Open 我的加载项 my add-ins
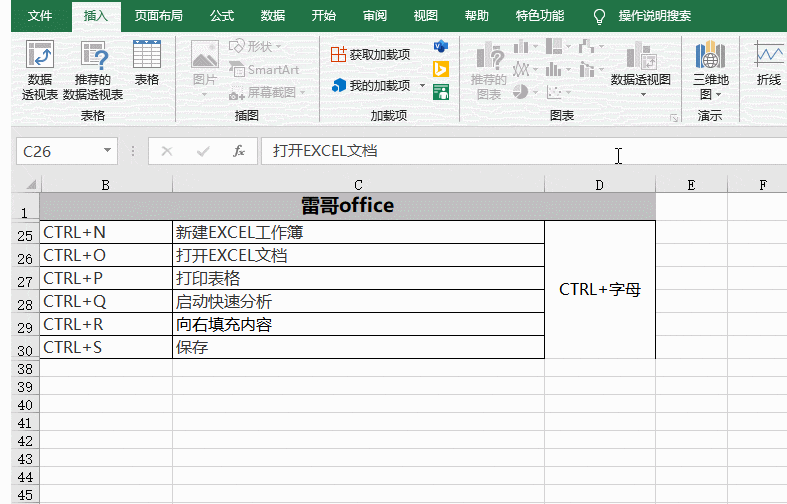This screenshot has height=504, width=787. click(371, 86)
